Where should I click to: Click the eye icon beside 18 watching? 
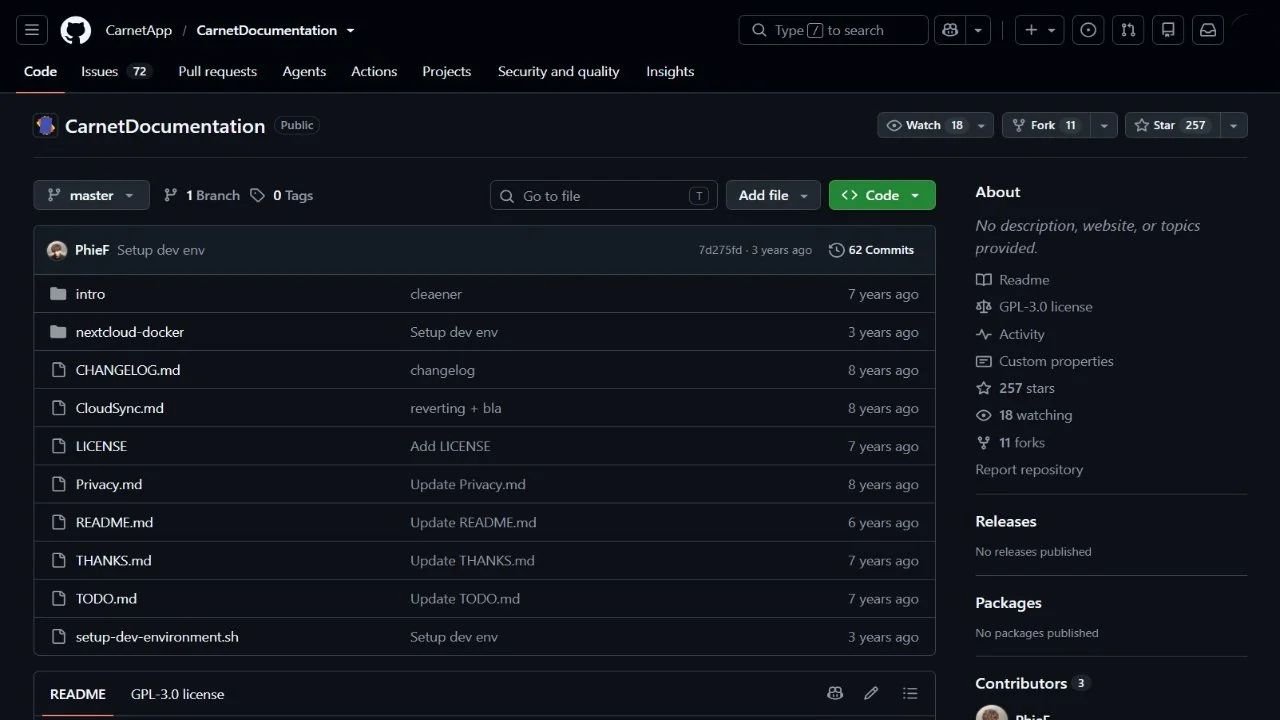coord(984,415)
